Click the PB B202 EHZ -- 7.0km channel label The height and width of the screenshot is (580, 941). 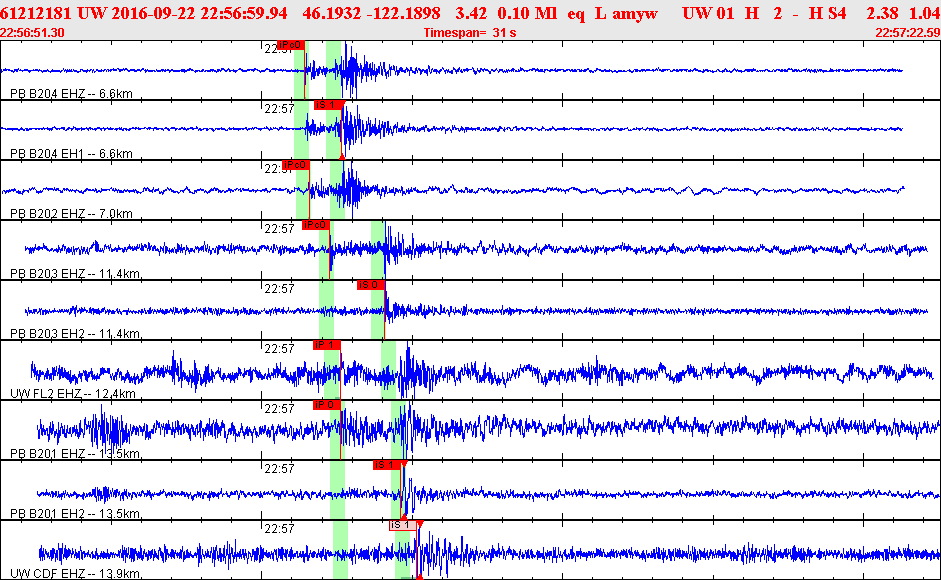[71, 214]
